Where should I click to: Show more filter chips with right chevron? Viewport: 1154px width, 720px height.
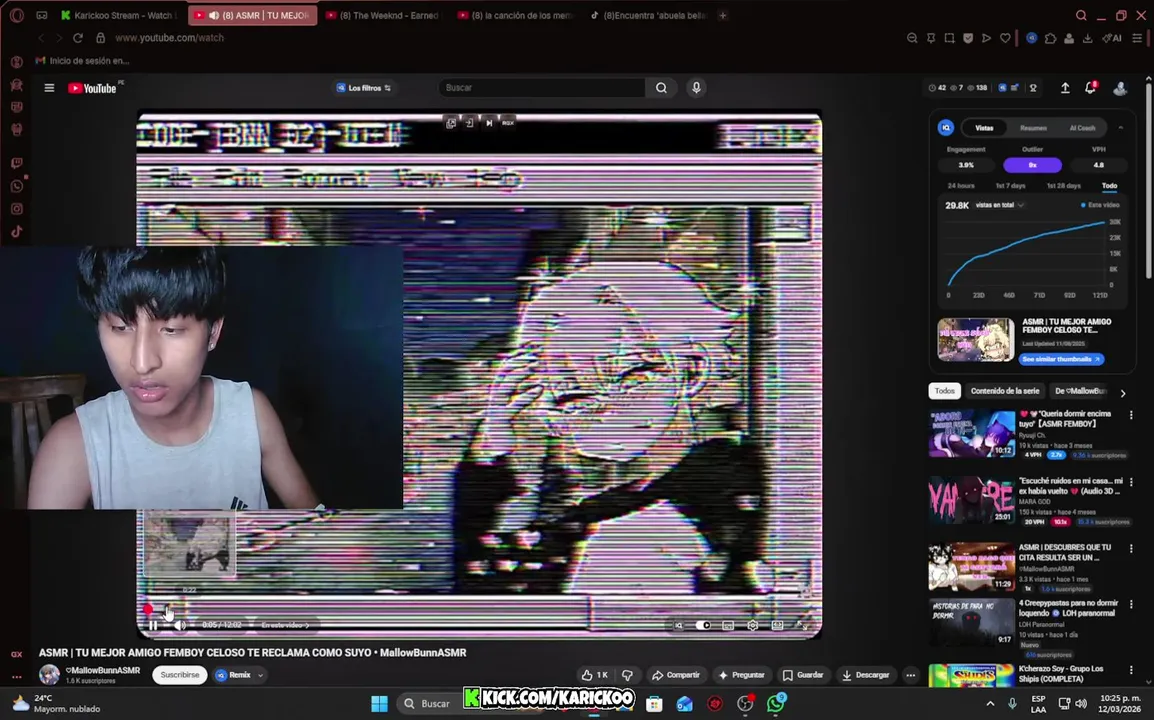tap(1122, 393)
